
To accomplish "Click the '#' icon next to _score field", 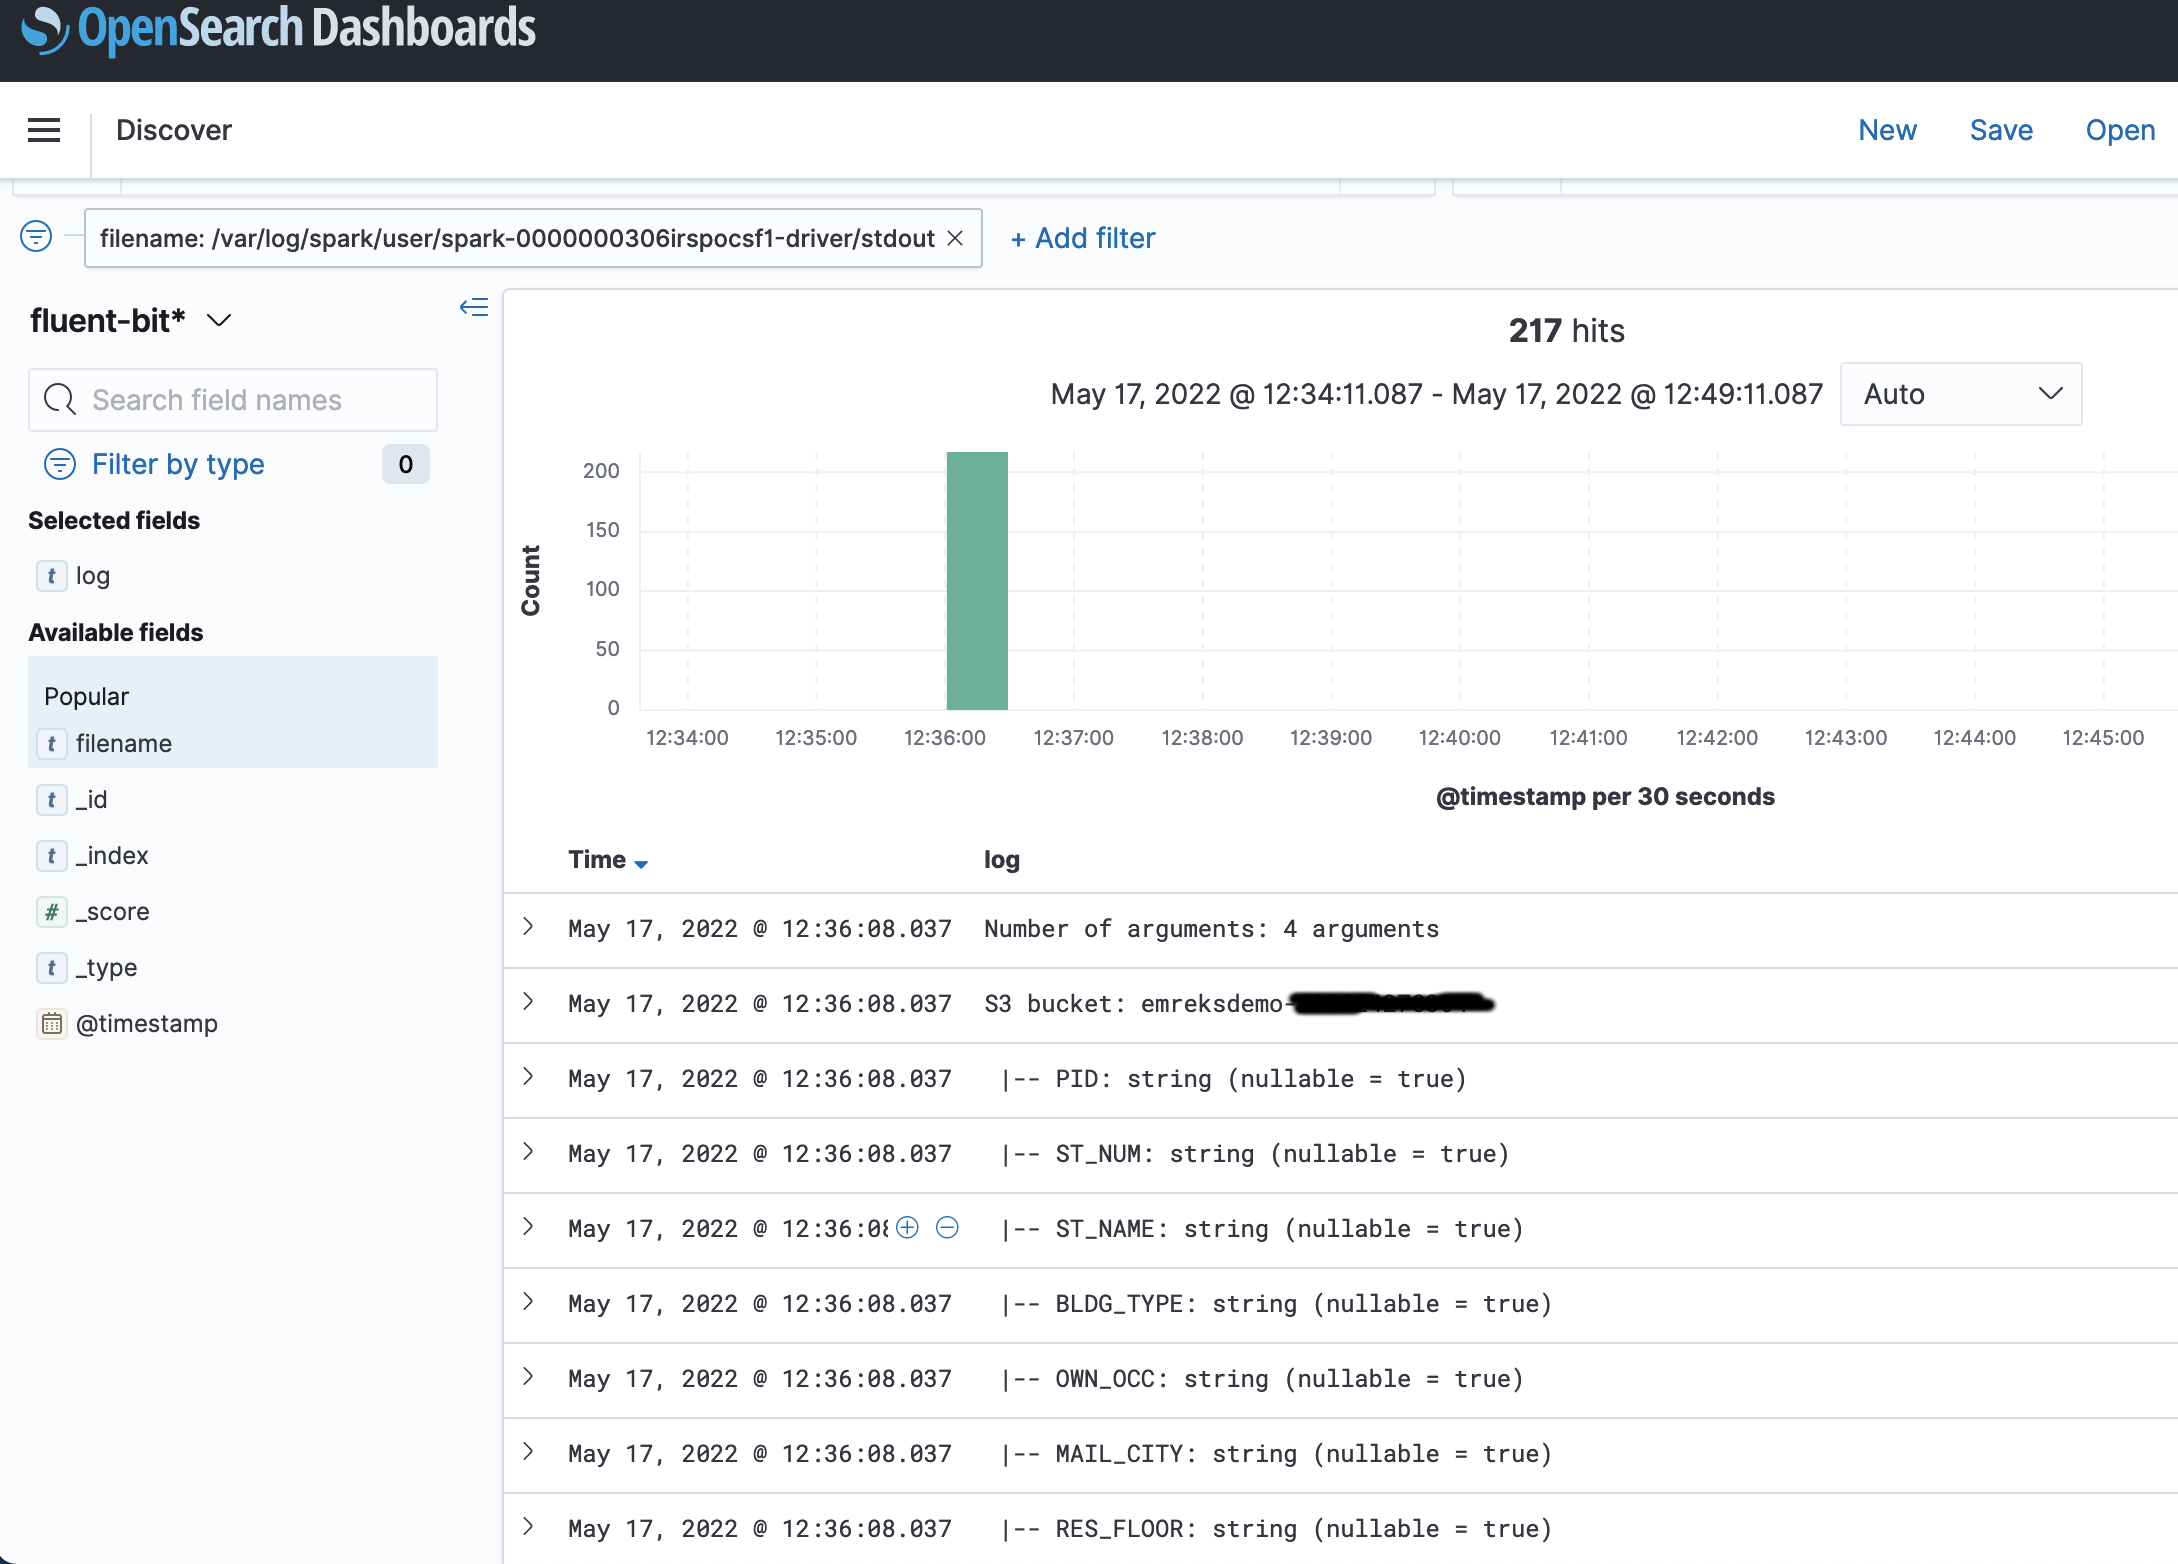I will [x=51, y=911].
